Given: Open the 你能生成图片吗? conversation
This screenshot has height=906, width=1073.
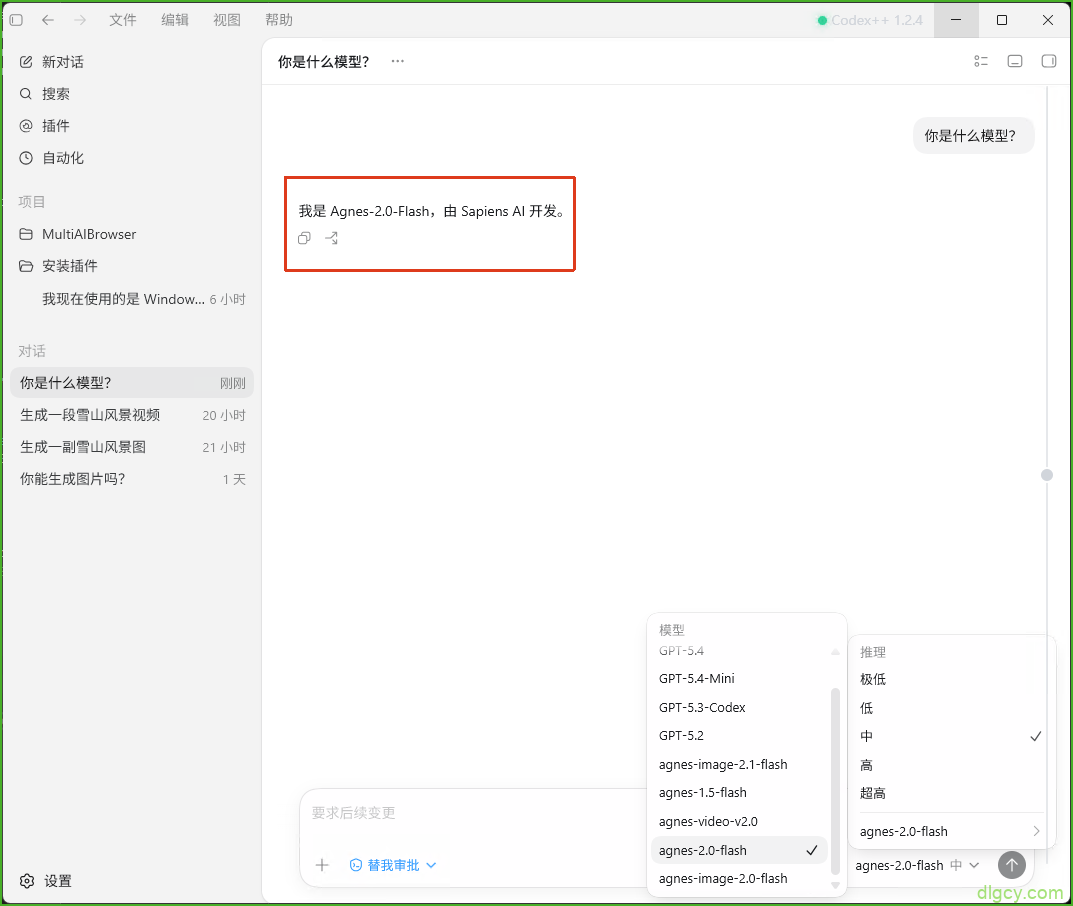Looking at the screenshot, I should pos(132,479).
